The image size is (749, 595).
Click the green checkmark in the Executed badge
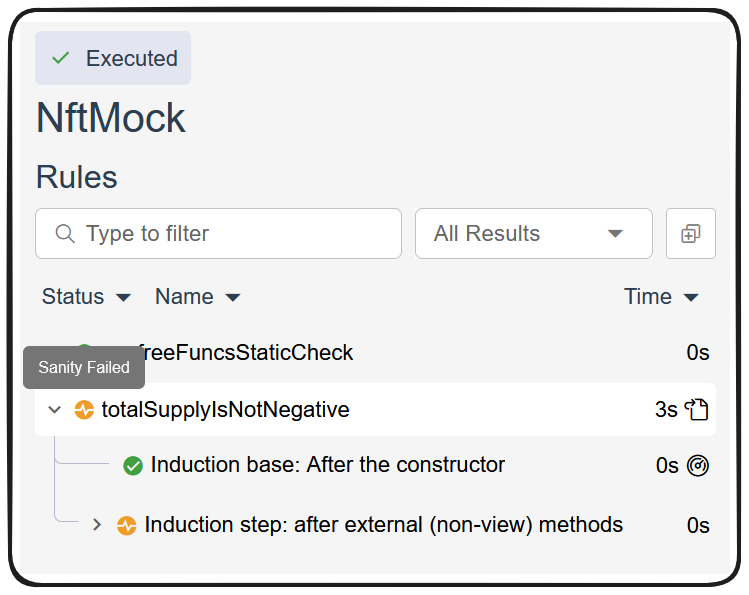(x=61, y=58)
